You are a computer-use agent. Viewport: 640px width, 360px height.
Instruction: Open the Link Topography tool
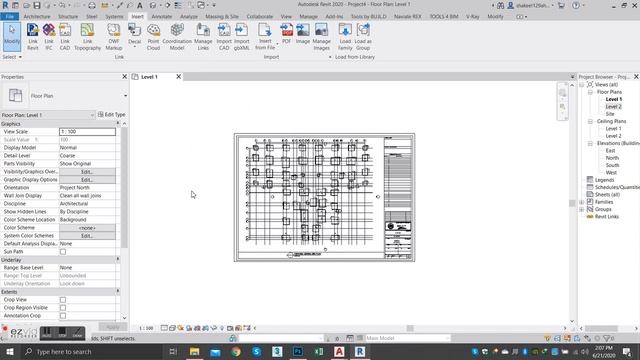87,37
